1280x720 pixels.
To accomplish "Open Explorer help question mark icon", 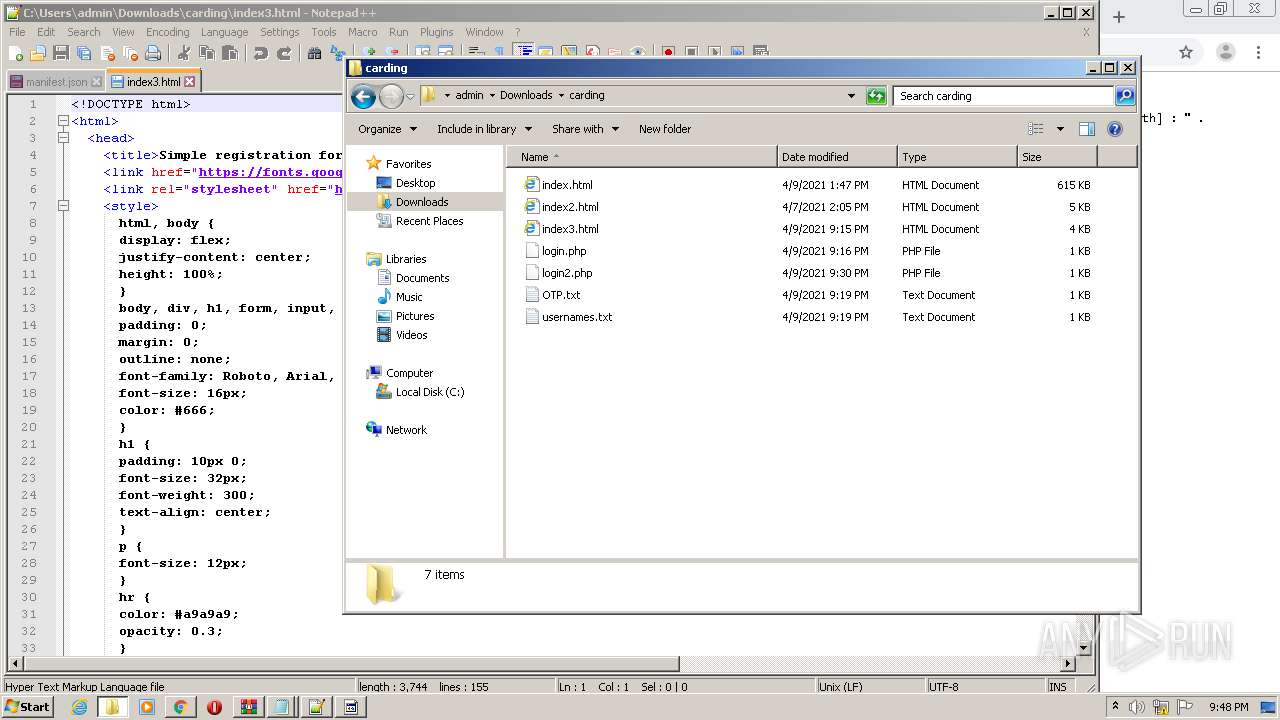I will 1115,129.
